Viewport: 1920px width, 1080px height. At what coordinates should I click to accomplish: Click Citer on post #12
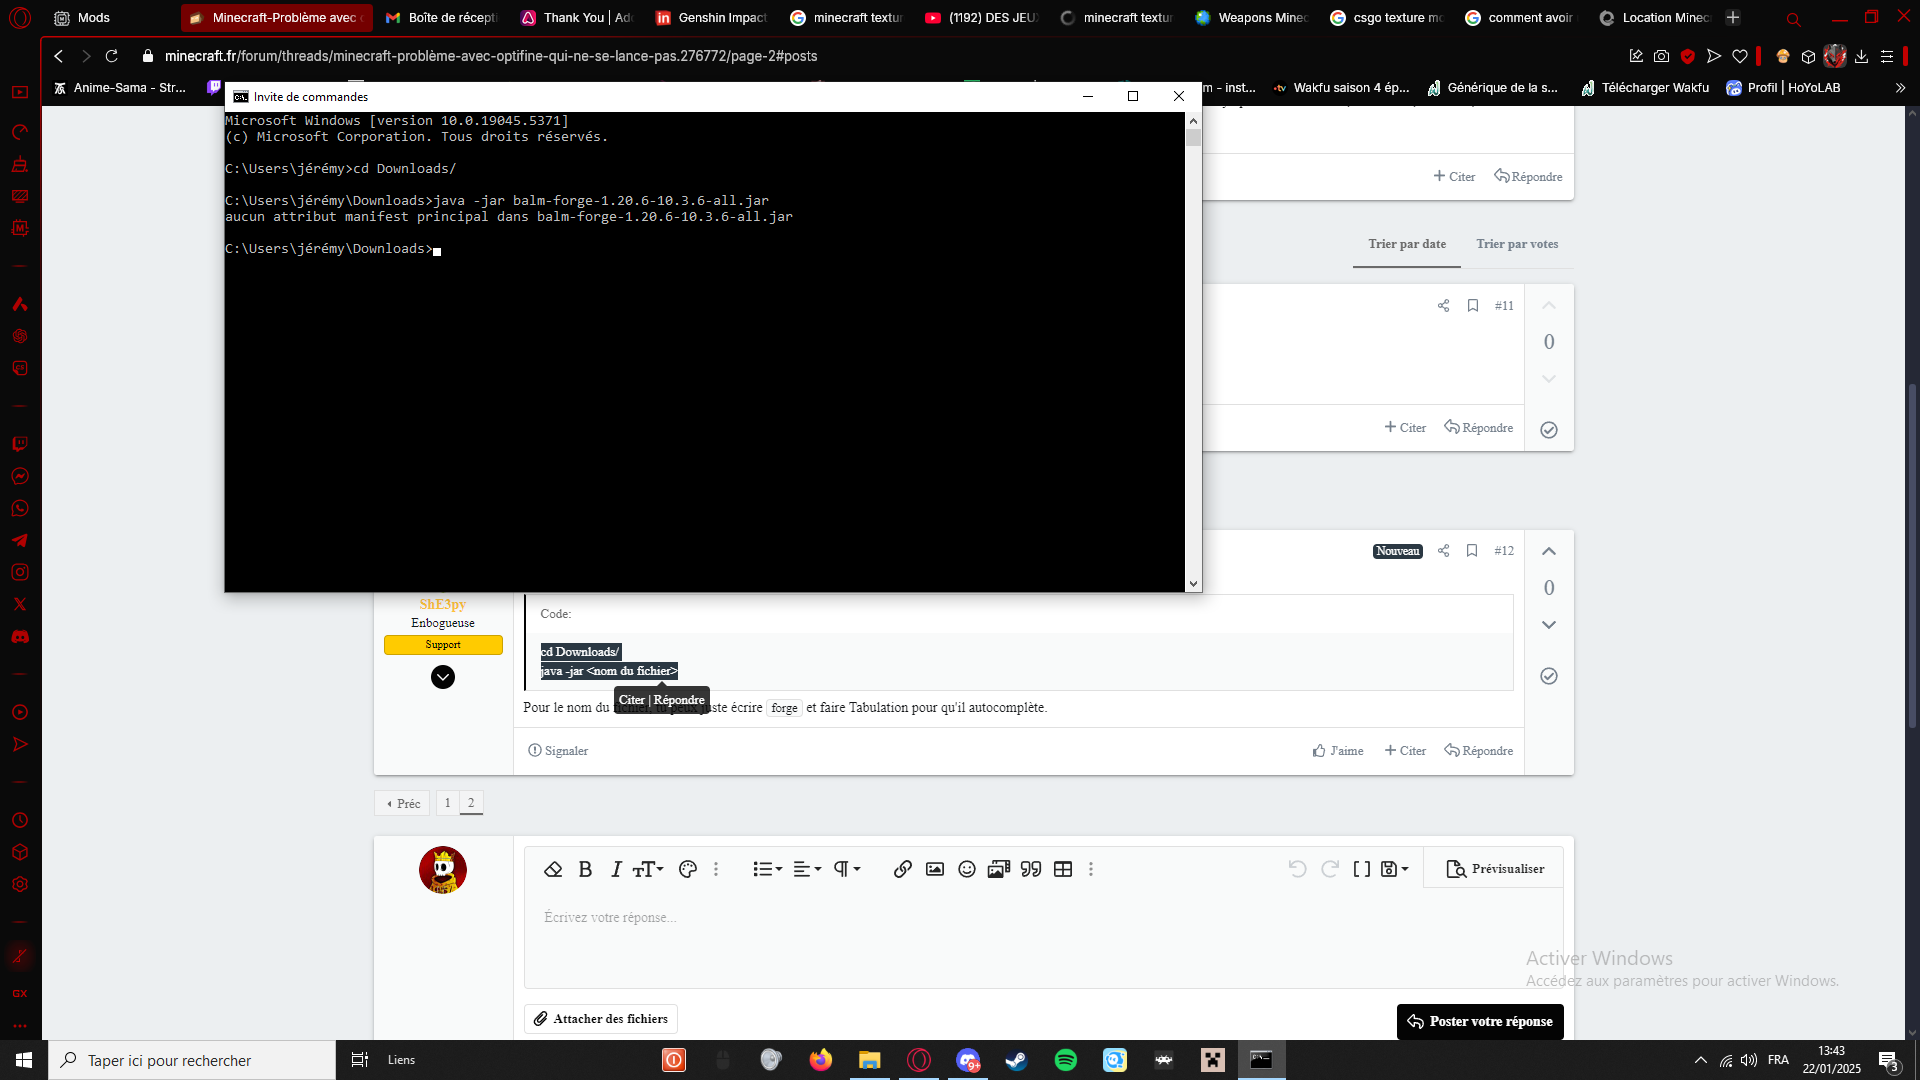tap(1405, 751)
